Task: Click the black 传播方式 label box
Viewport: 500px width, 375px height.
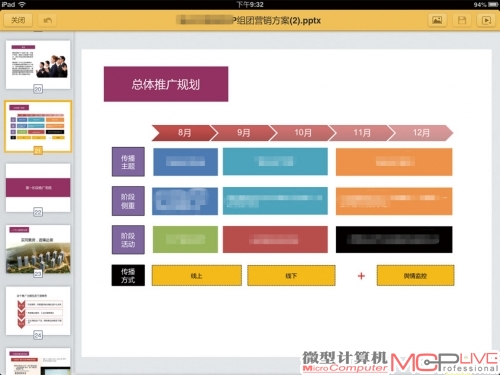Action: click(128, 275)
